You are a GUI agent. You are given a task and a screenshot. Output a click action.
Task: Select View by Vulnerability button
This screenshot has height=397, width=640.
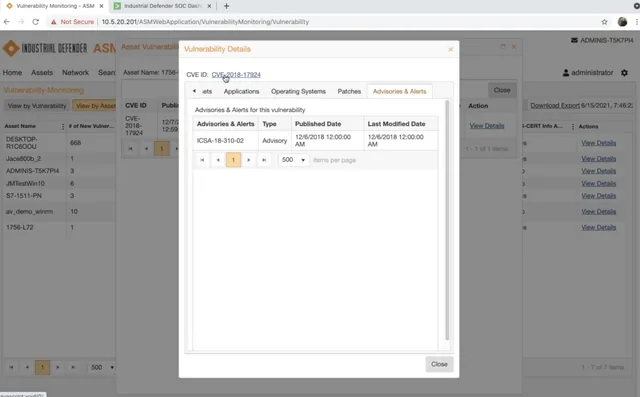37,106
